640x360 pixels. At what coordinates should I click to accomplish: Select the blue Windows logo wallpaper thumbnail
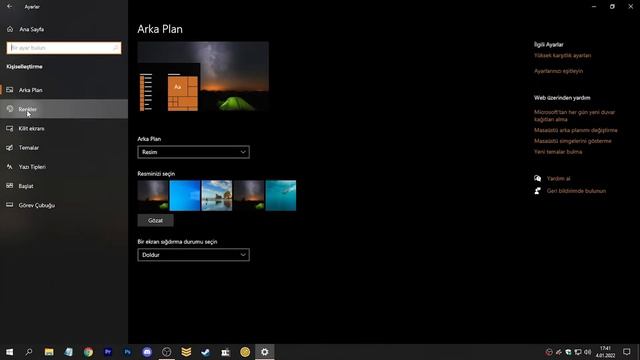click(x=185, y=196)
